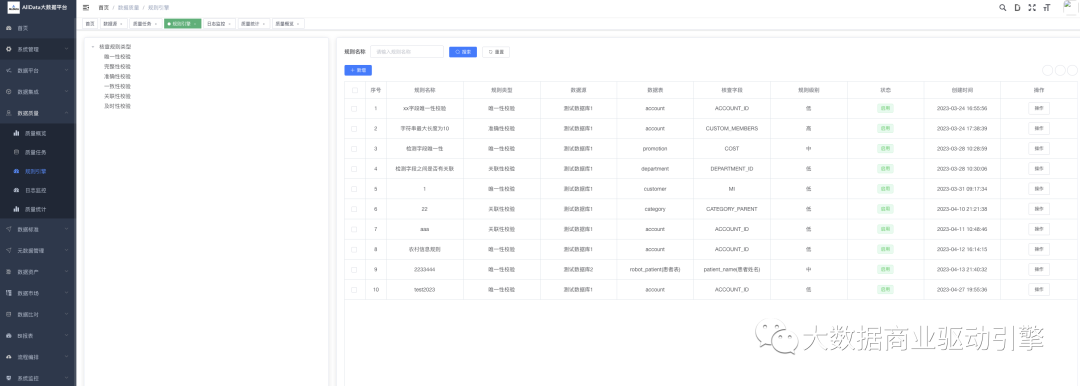Click the 创建时间 column header

coord(962,90)
